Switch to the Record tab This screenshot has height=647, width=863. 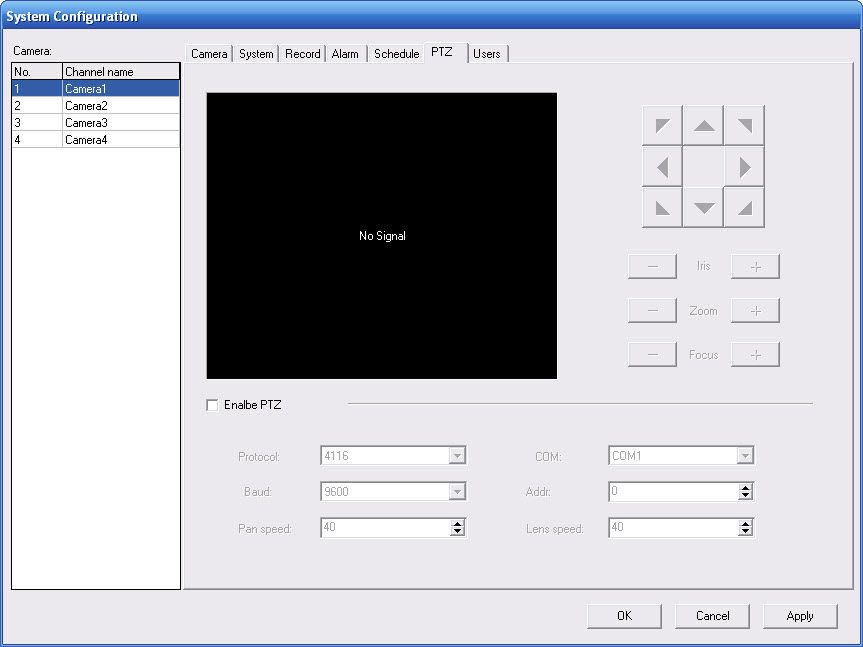[x=302, y=54]
